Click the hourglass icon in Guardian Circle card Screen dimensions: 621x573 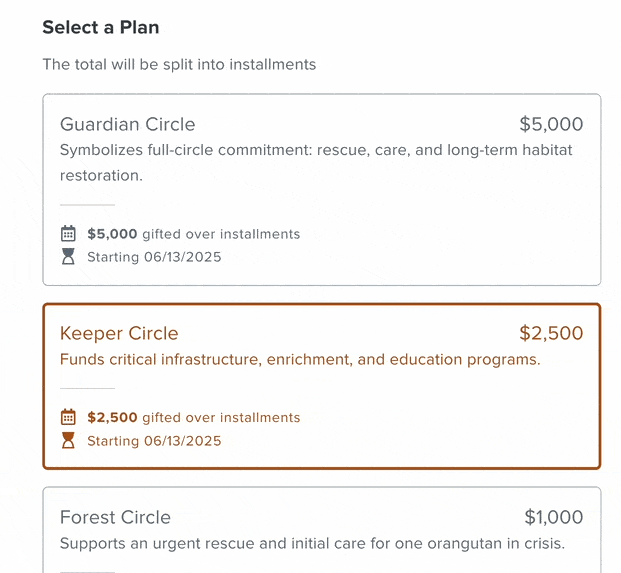click(x=68, y=257)
